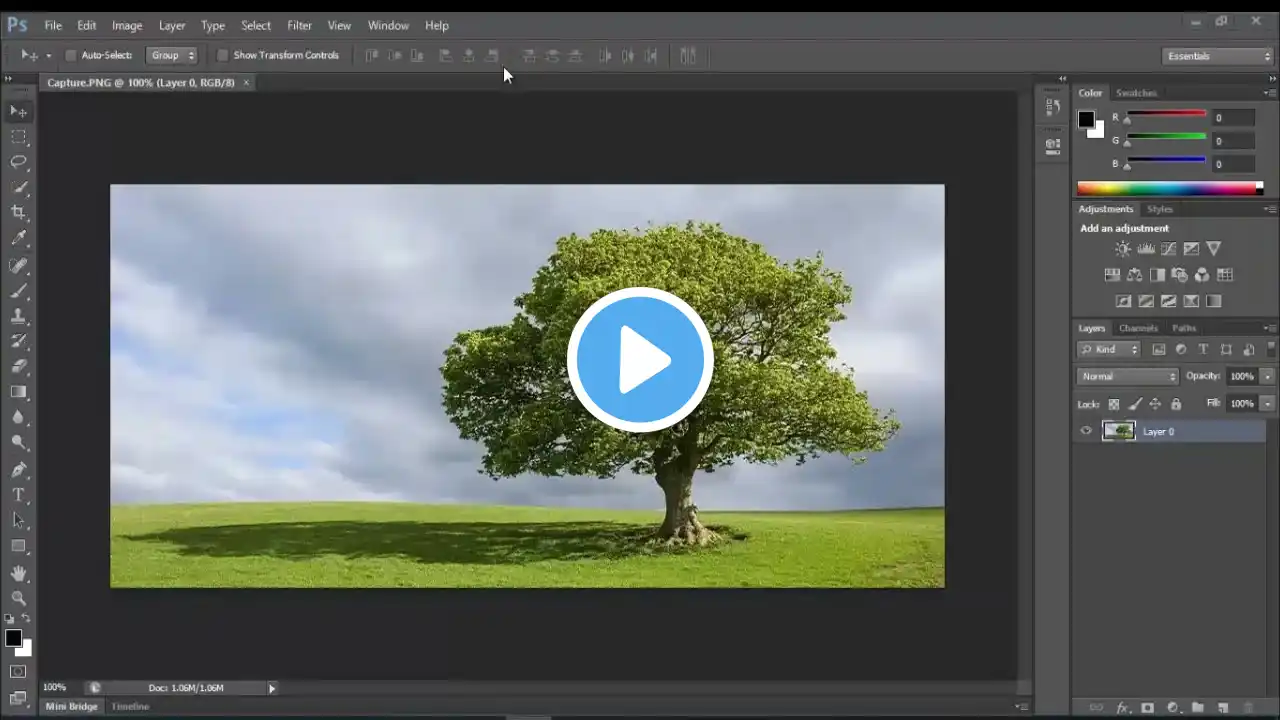Switch to the Channels tab
1280x720 pixels.
coord(1138,328)
